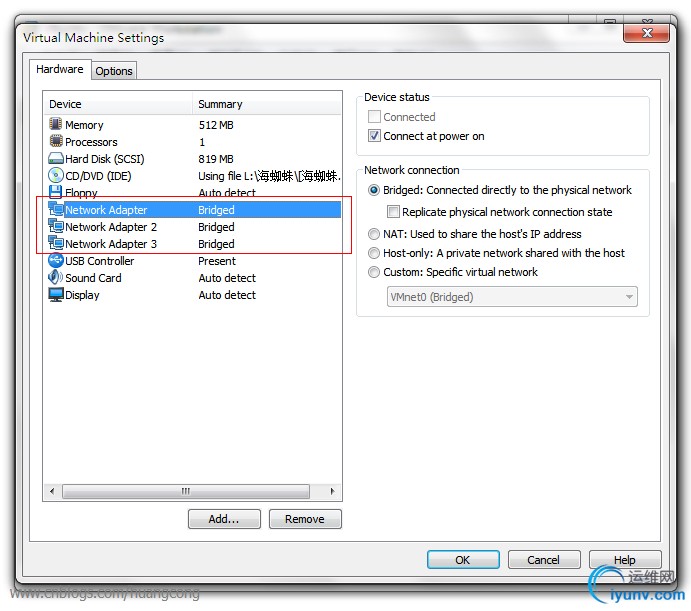
Task: Select the Display row label
Action: [82, 295]
